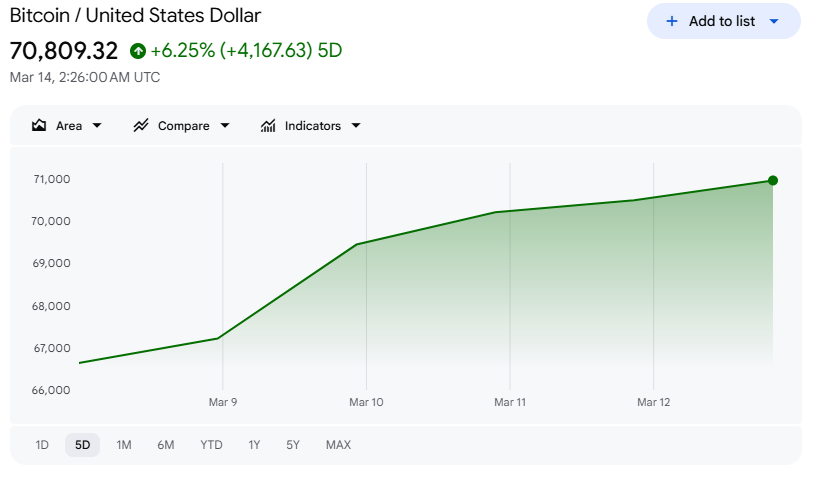This screenshot has height=477, width=817.
Task: Open the Add to list dropdown caret
Action: pos(774,21)
